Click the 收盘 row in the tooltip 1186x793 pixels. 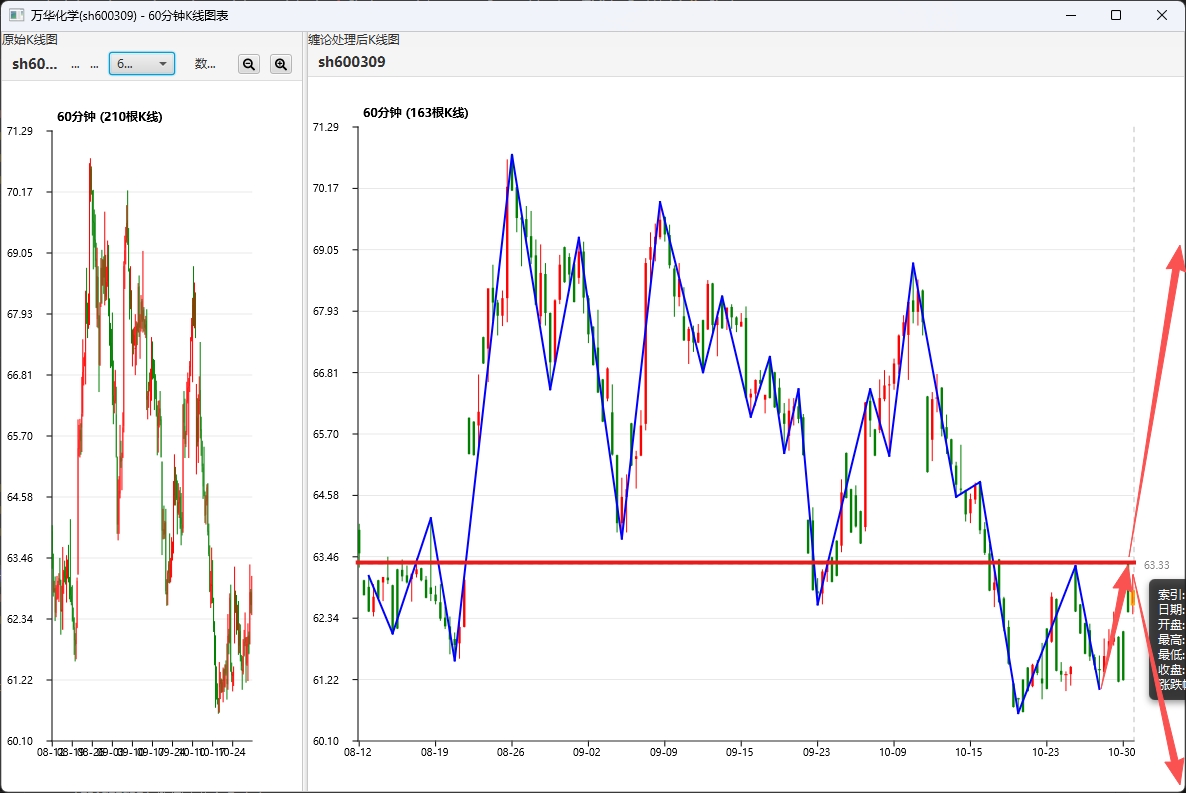1171,670
